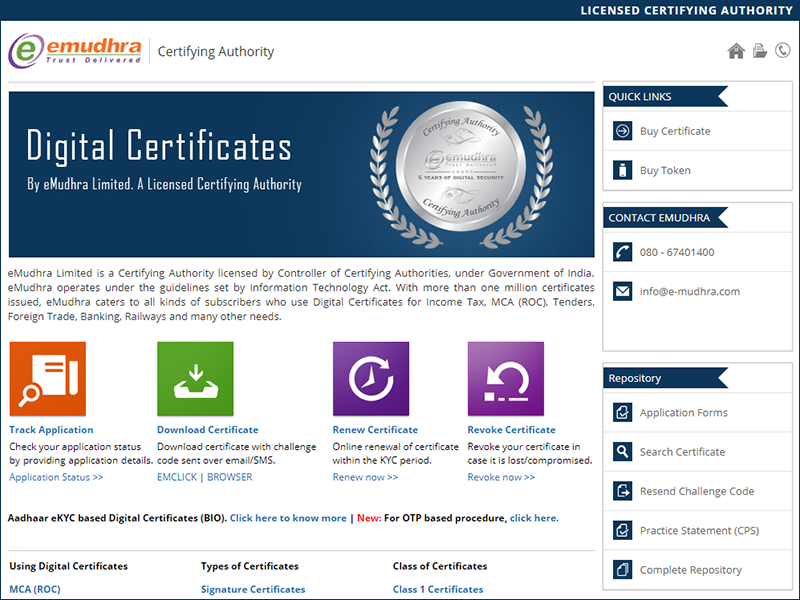The width and height of the screenshot is (800, 600).
Task: Click the Complete Repository icon
Action: [622, 569]
